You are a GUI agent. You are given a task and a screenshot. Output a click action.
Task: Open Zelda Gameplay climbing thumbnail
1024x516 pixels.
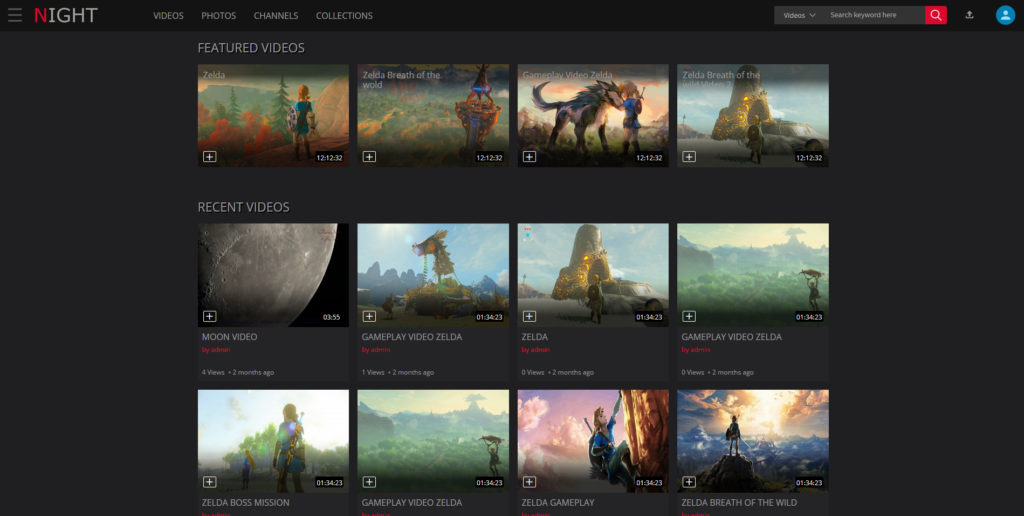click(593, 441)
